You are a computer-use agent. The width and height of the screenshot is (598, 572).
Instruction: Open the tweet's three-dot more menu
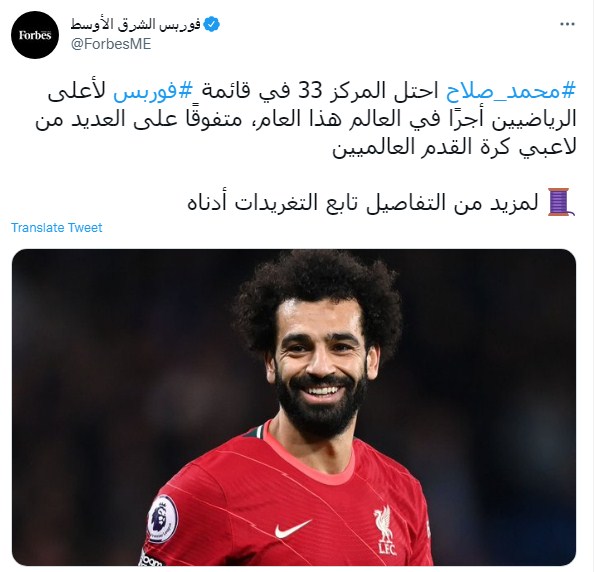click(x=567, y=24)
